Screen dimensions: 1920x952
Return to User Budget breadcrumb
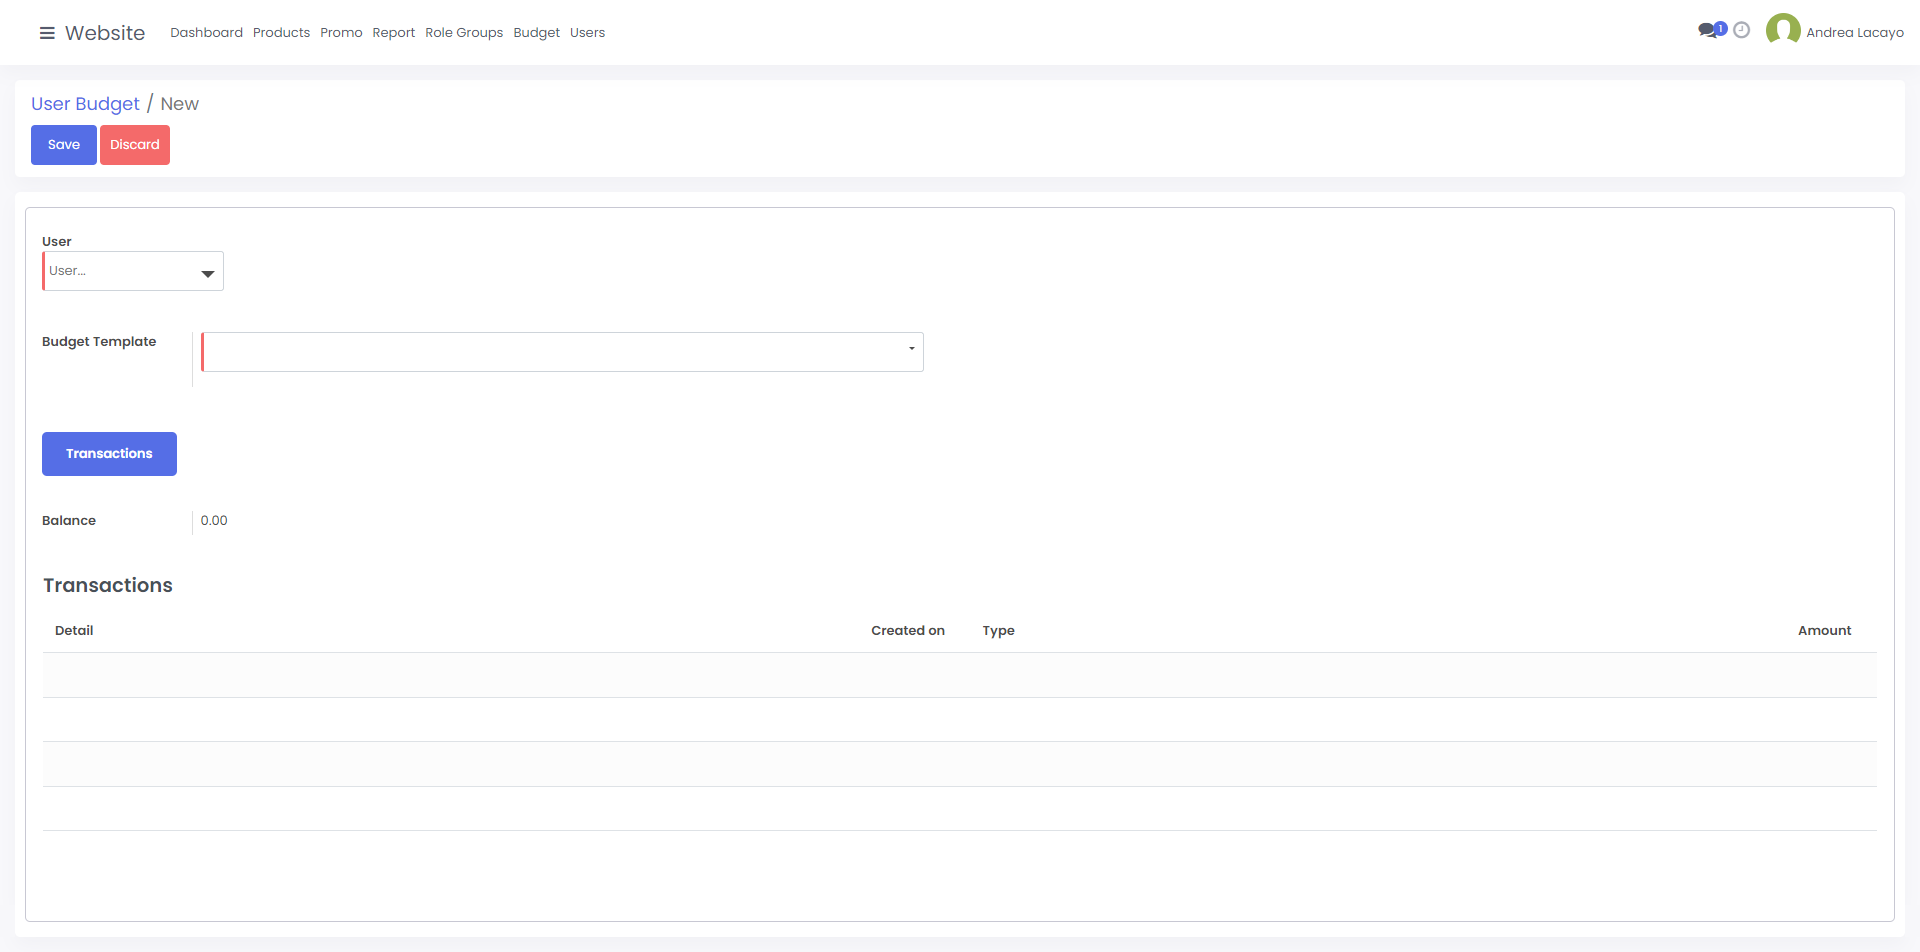coord(85,104)
